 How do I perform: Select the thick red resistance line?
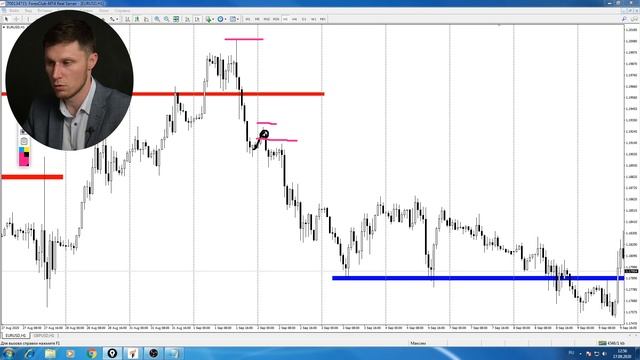point(228,94)
